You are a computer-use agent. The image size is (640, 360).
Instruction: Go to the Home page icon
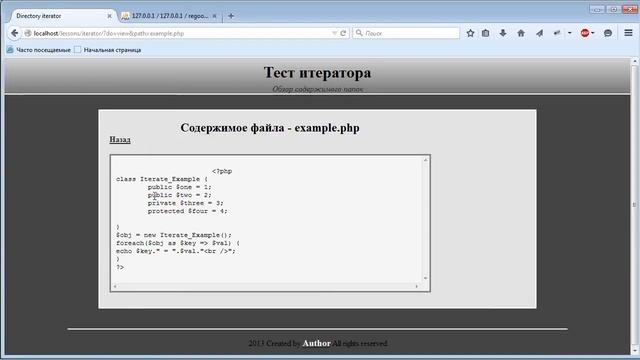(521, 33)
